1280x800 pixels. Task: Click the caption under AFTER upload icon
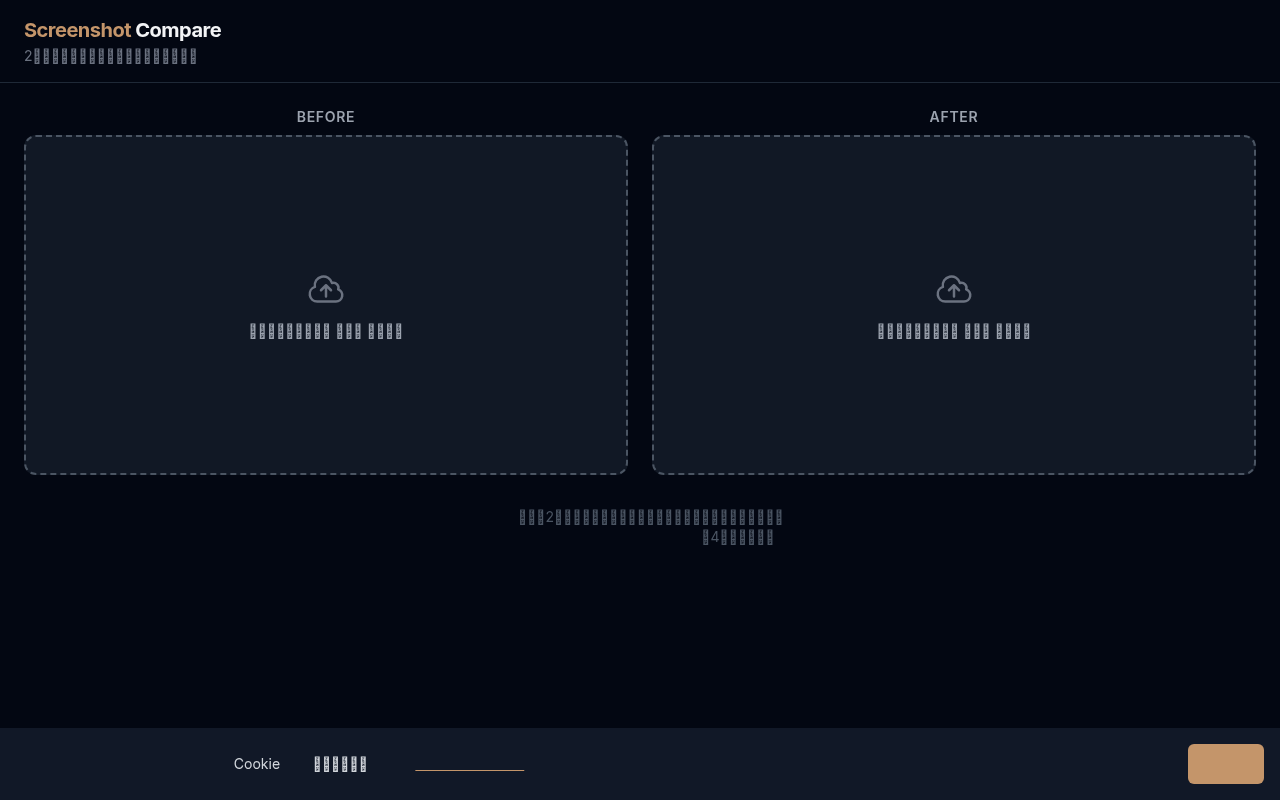pyautogui.click(x=954, y=331)
